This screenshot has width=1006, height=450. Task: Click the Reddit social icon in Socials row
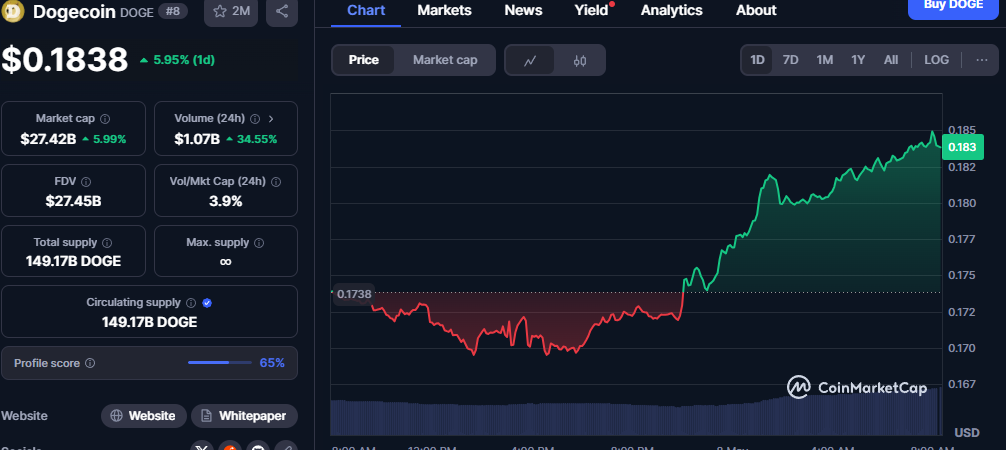point(230,447)
